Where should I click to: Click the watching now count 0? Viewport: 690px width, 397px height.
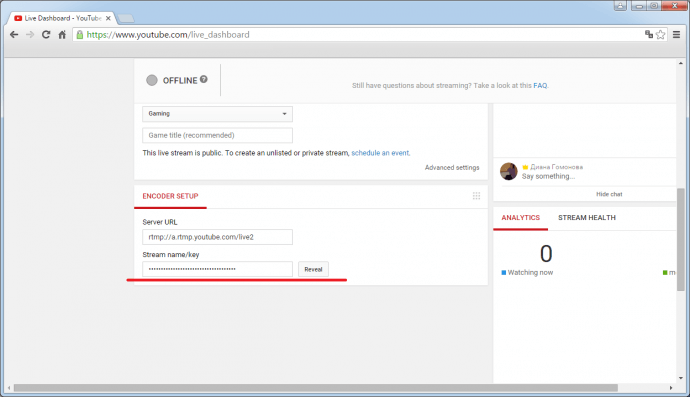coord(546,254)
